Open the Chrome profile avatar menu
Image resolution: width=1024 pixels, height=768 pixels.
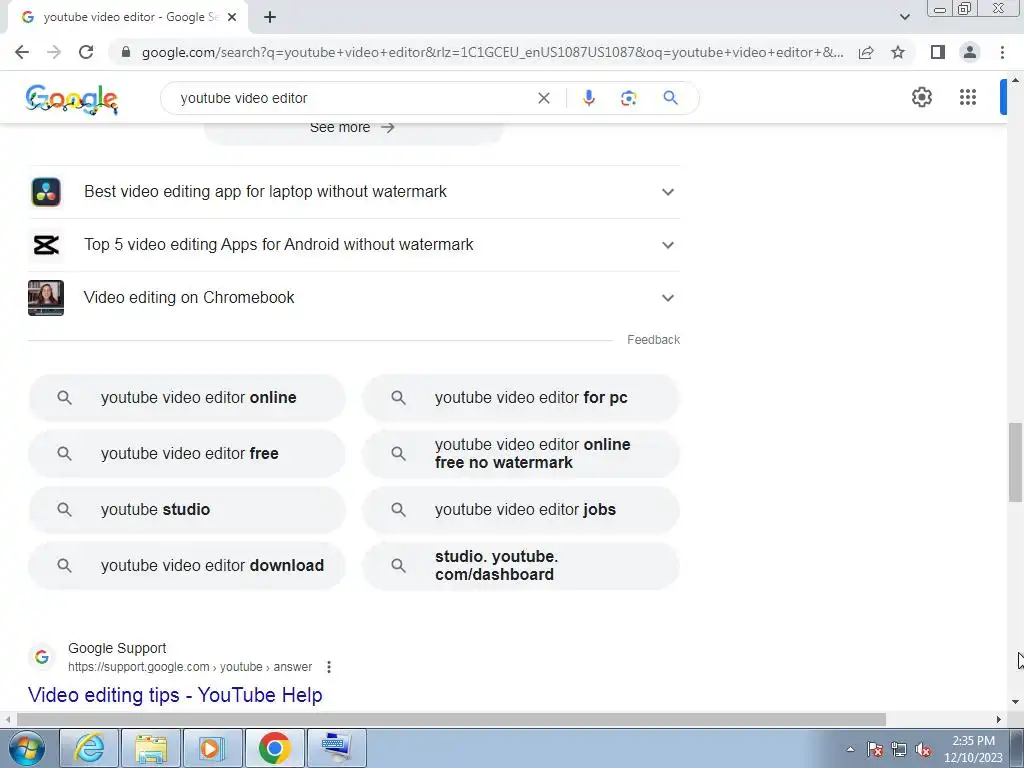[970, 52]
